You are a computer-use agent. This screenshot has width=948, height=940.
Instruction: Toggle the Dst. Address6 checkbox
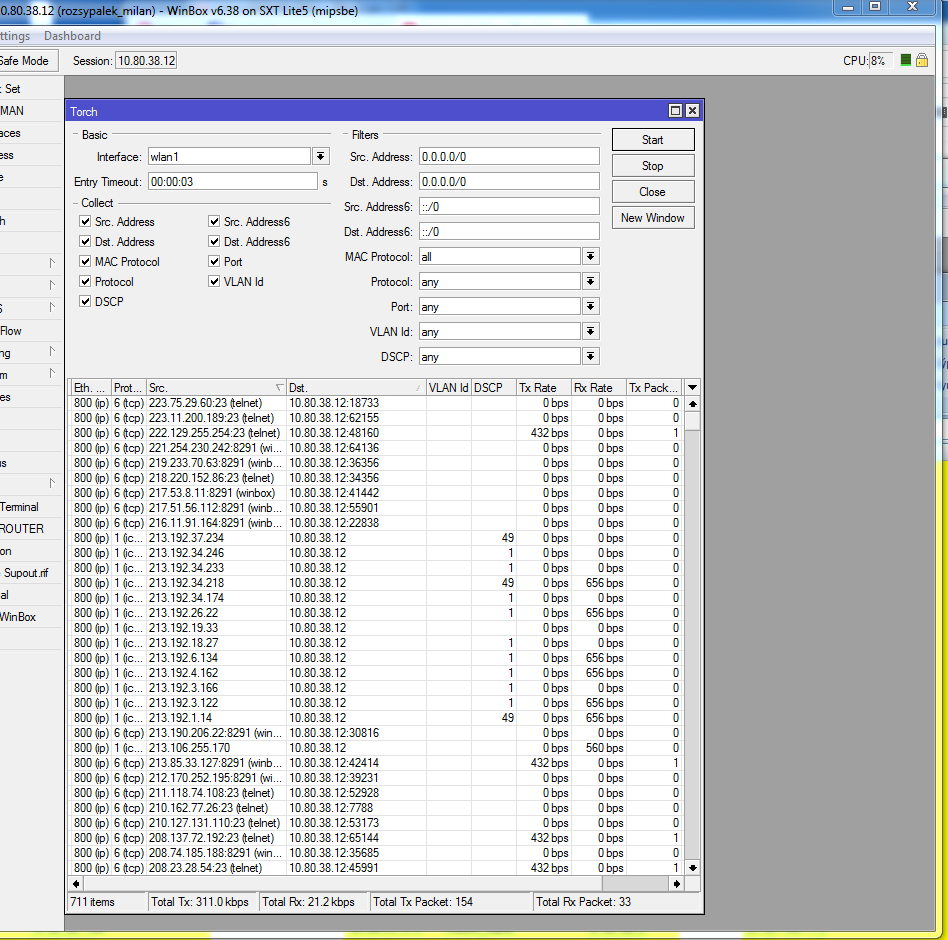214,242
